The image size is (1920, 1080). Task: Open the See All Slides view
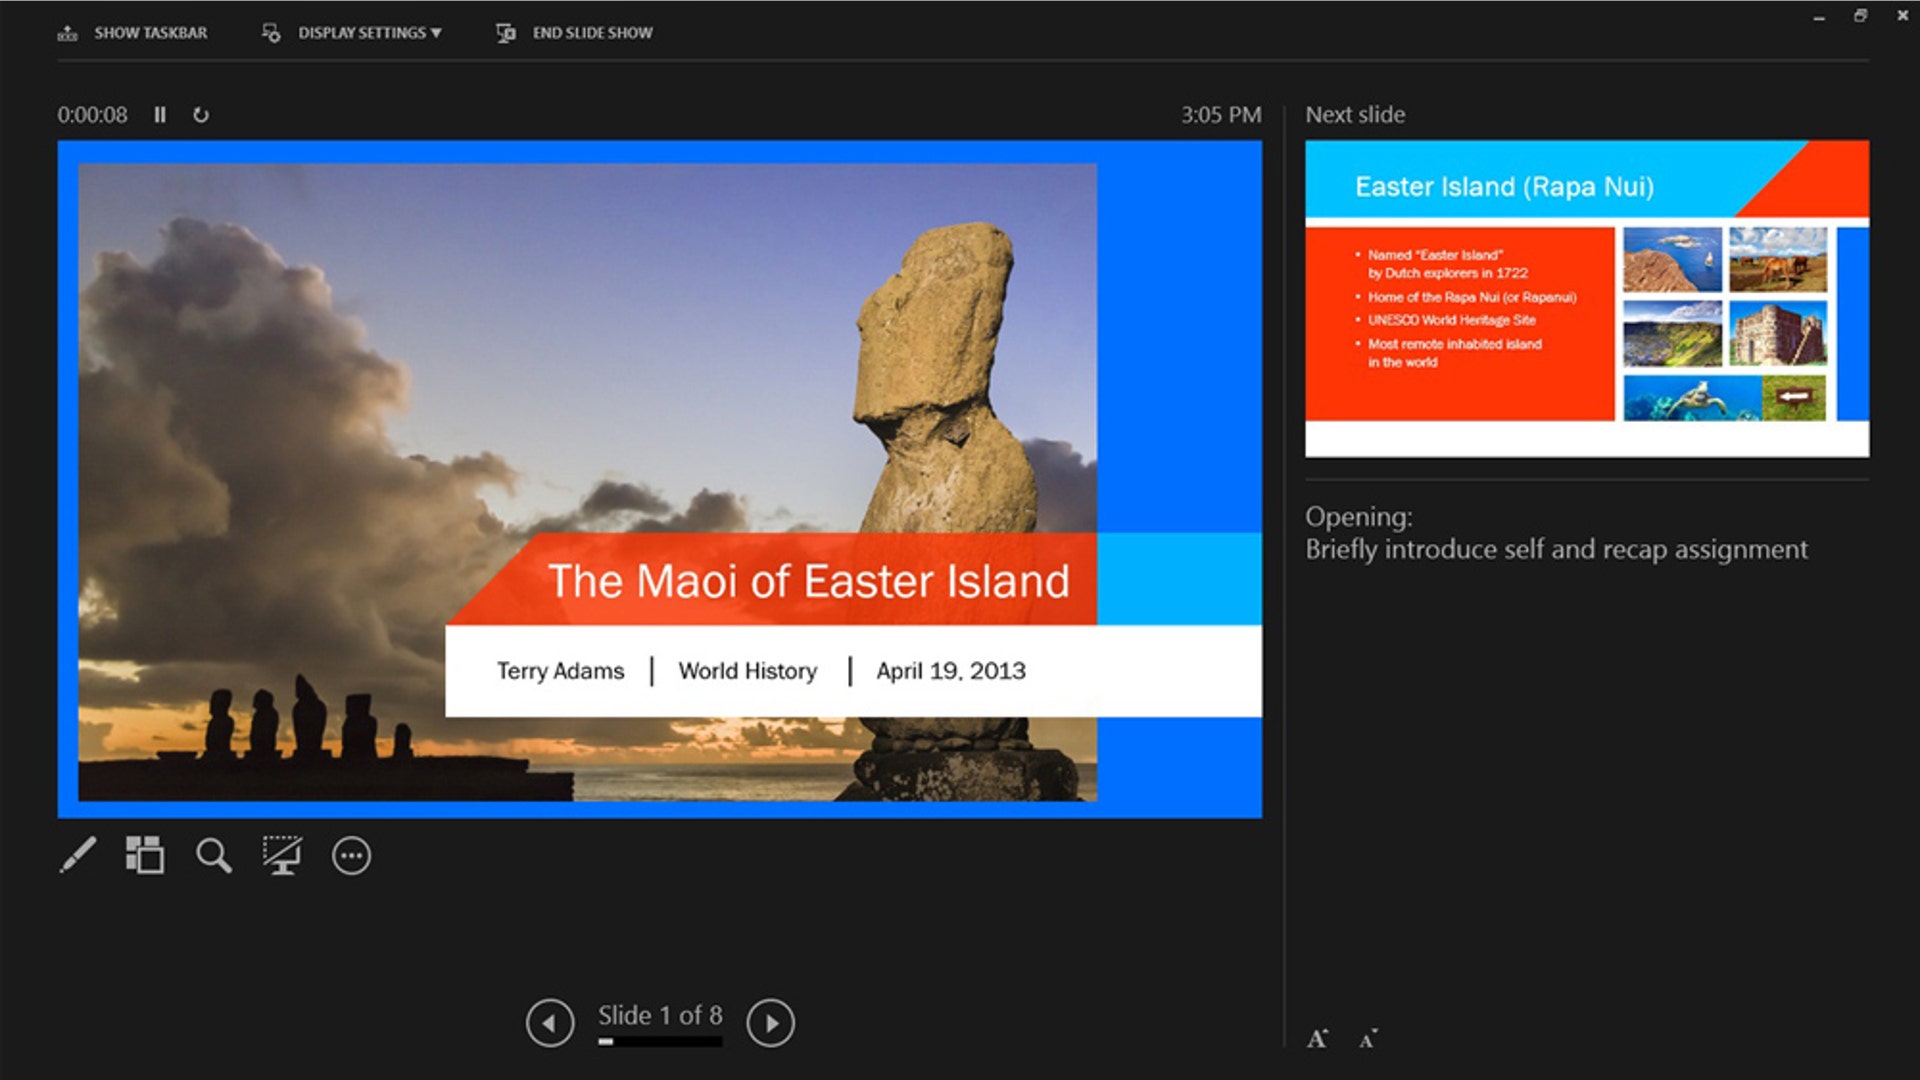pyautogui.click(x=144, y=855)
